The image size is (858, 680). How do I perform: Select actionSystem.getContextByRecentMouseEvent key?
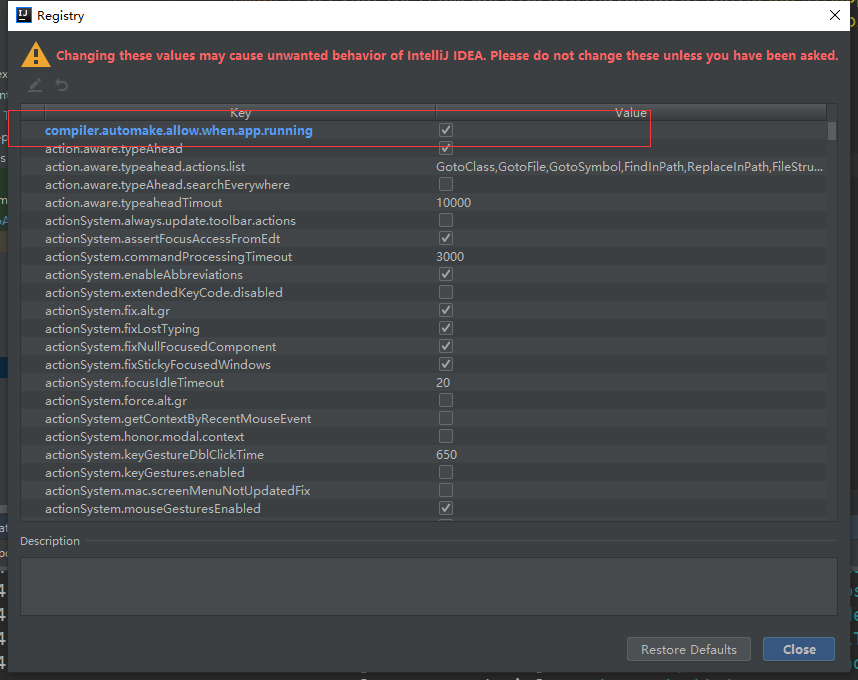tap(178, 419)
